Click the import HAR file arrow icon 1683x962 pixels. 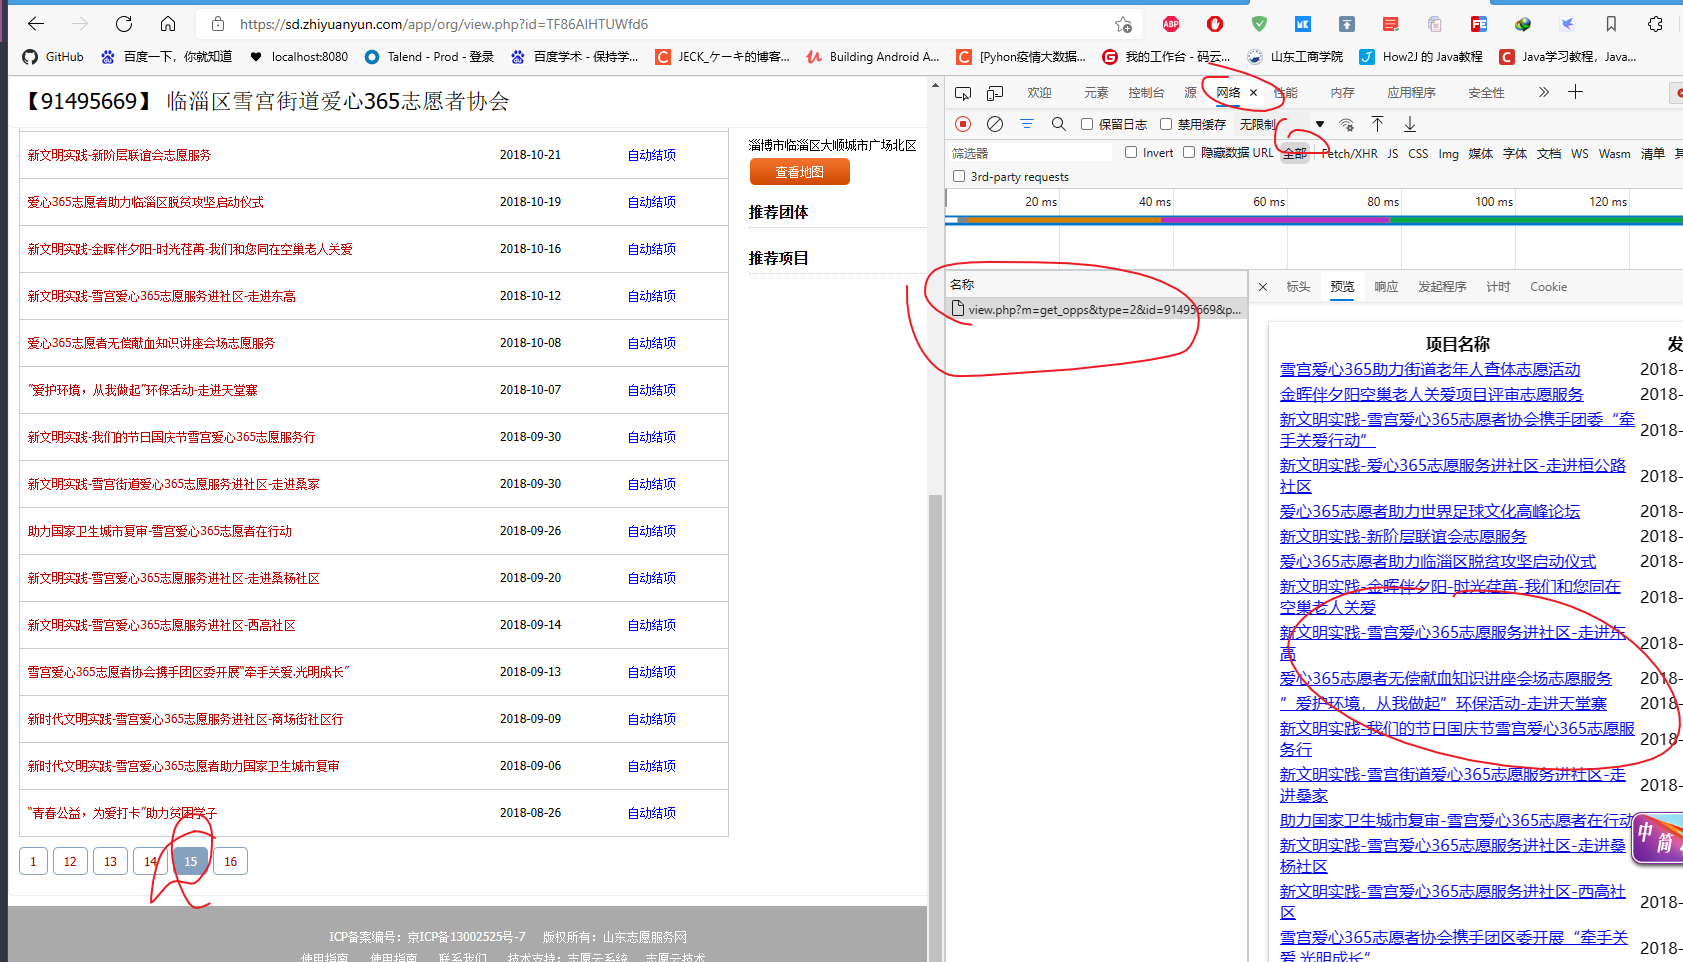point(1378,124)
